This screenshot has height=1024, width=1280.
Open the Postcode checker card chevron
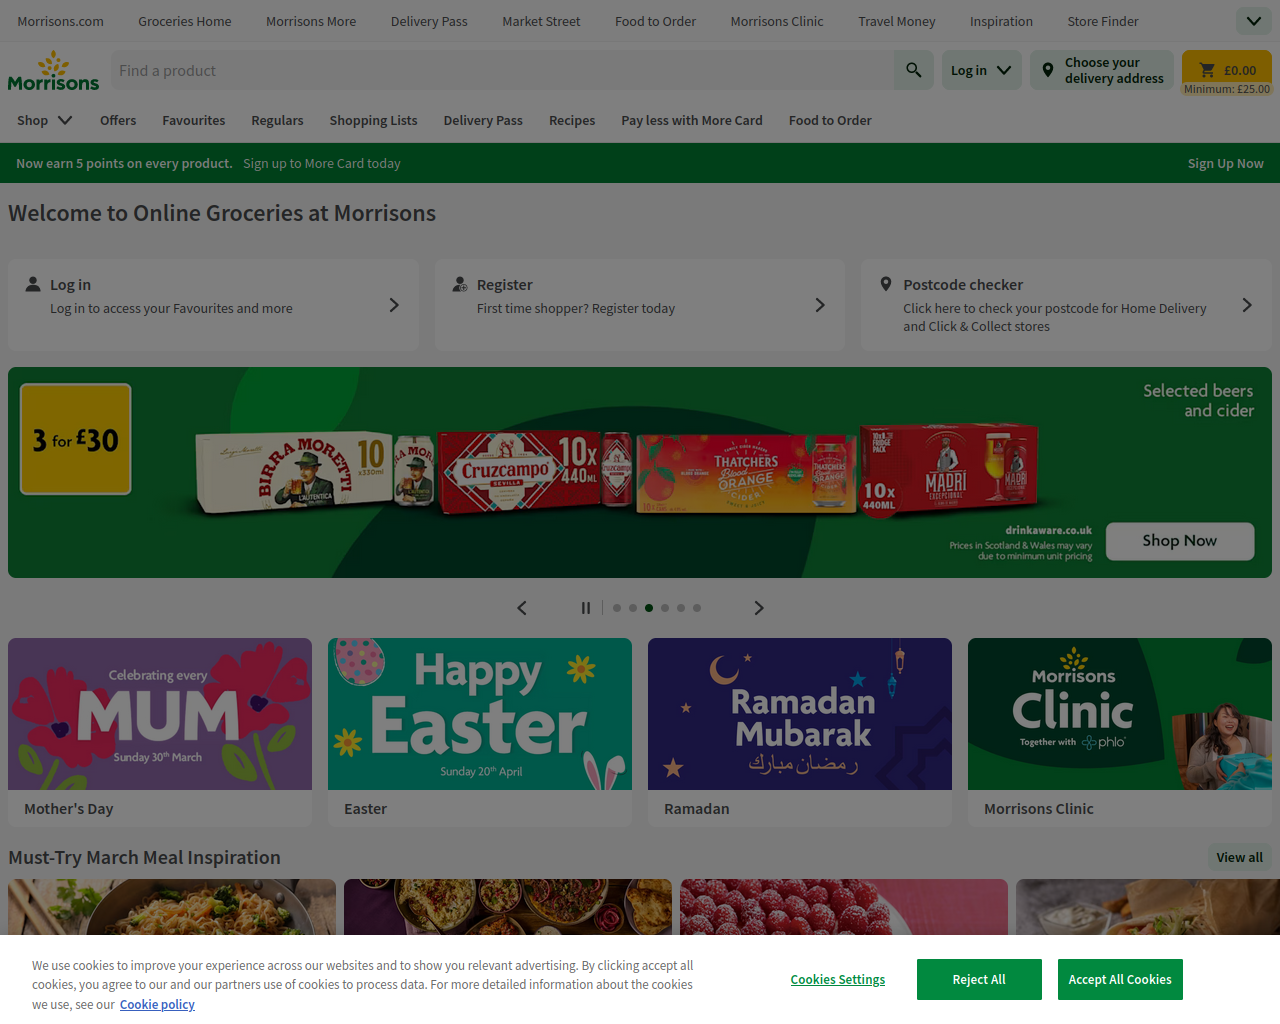coord(1247,305)
